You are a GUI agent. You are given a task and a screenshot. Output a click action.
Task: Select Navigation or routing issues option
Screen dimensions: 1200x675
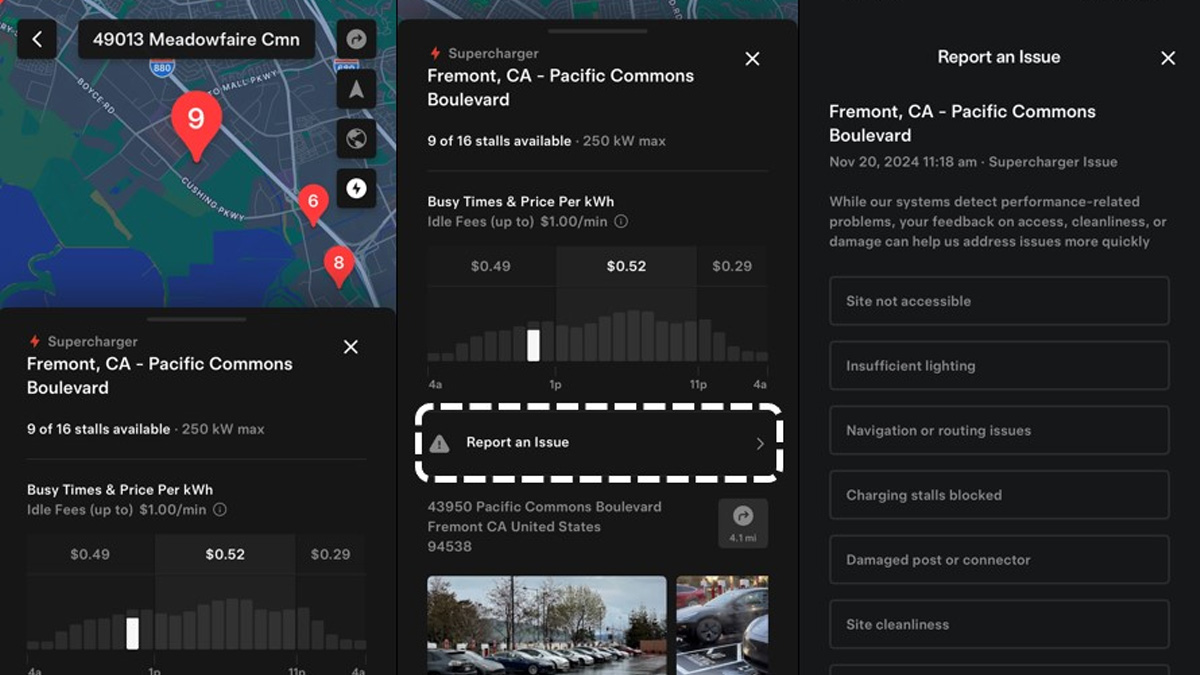(x=999, y=430)
